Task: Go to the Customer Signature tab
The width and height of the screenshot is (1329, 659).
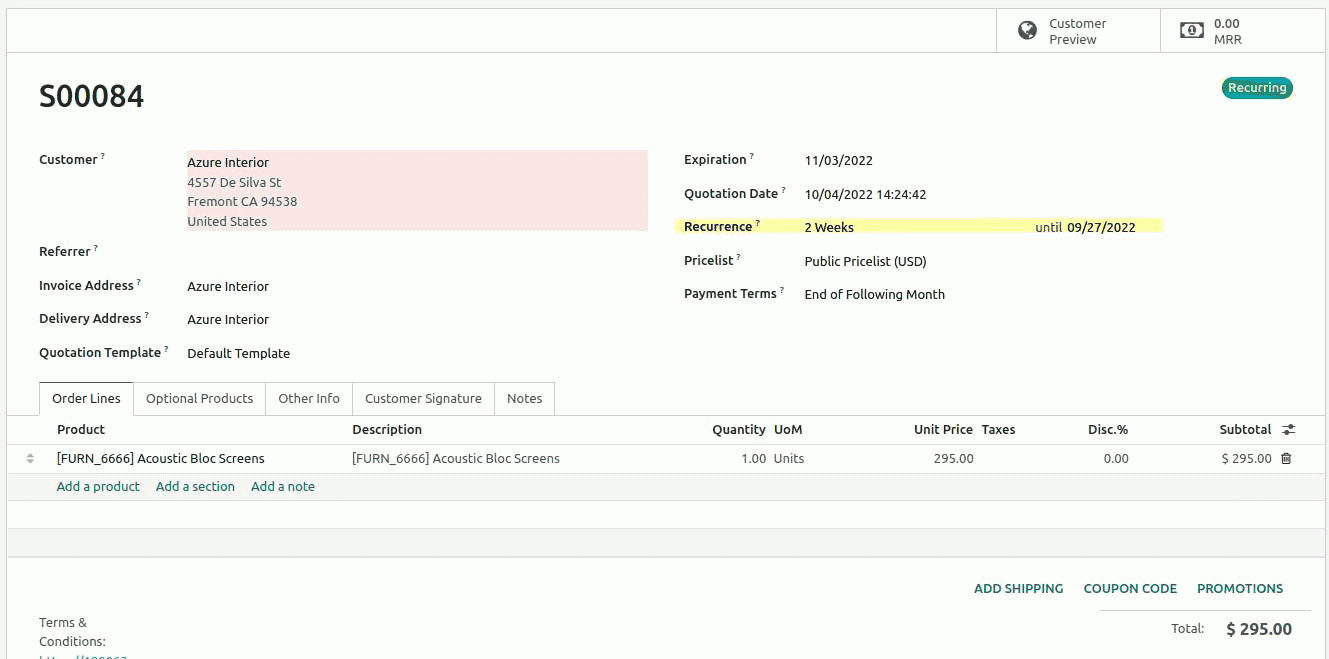Action: (423, 399)
